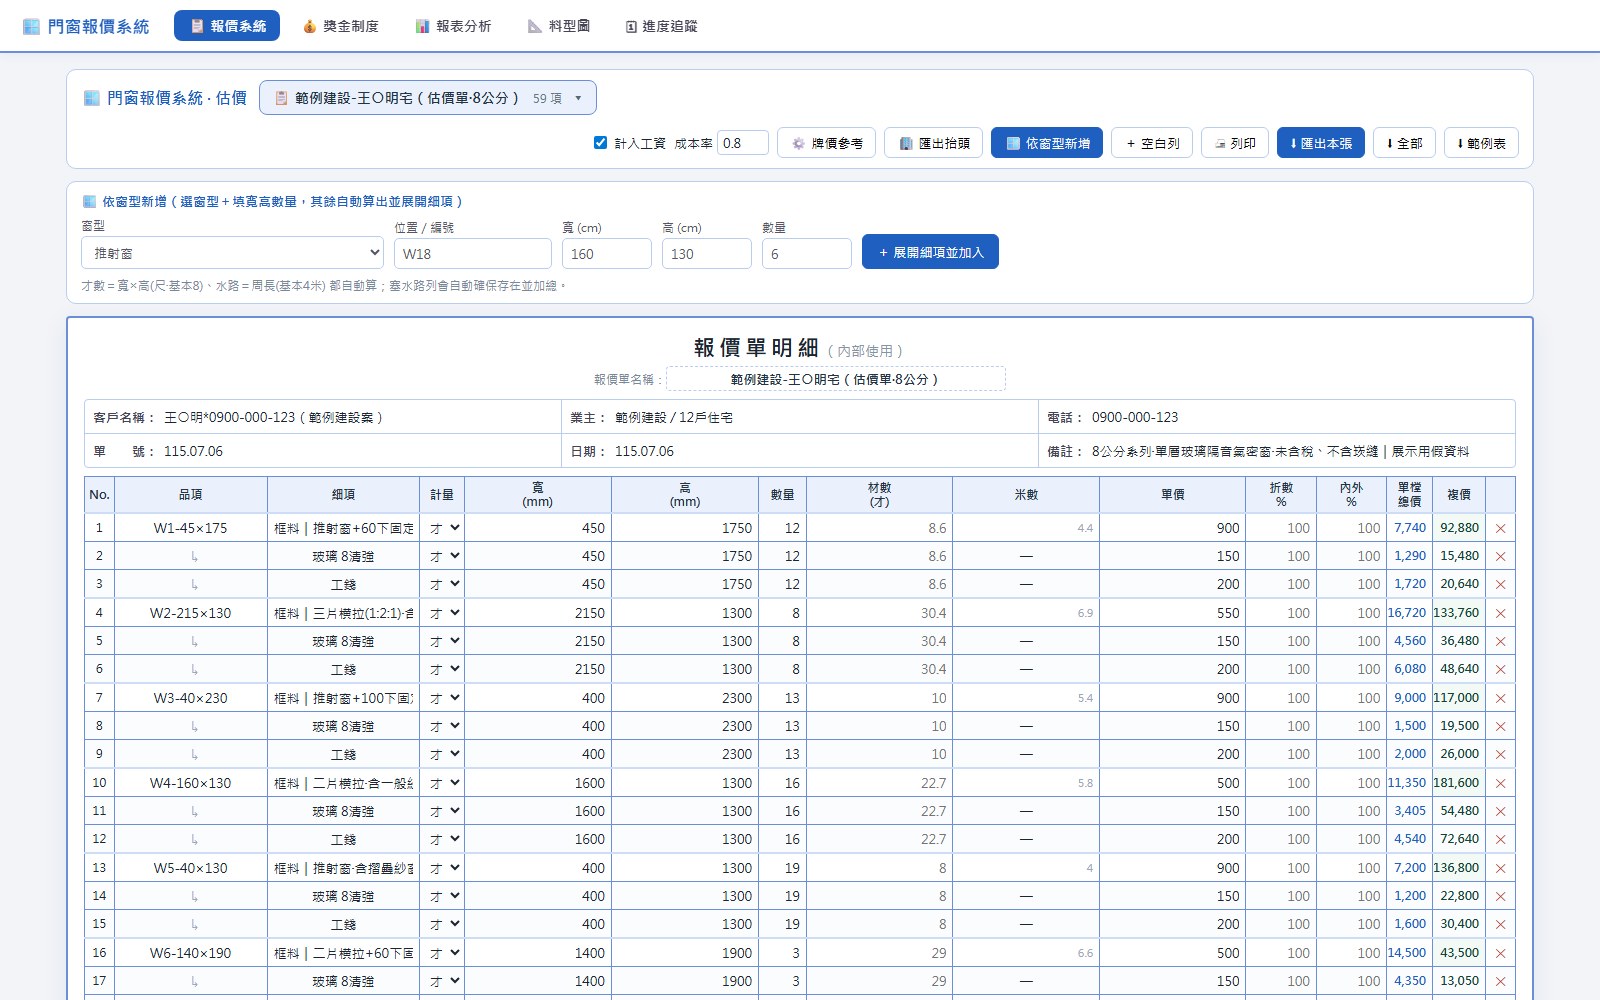This screenshot has height=1000, width=1600.
Task: Remove row 6 using its red X
Action: 1500,669
